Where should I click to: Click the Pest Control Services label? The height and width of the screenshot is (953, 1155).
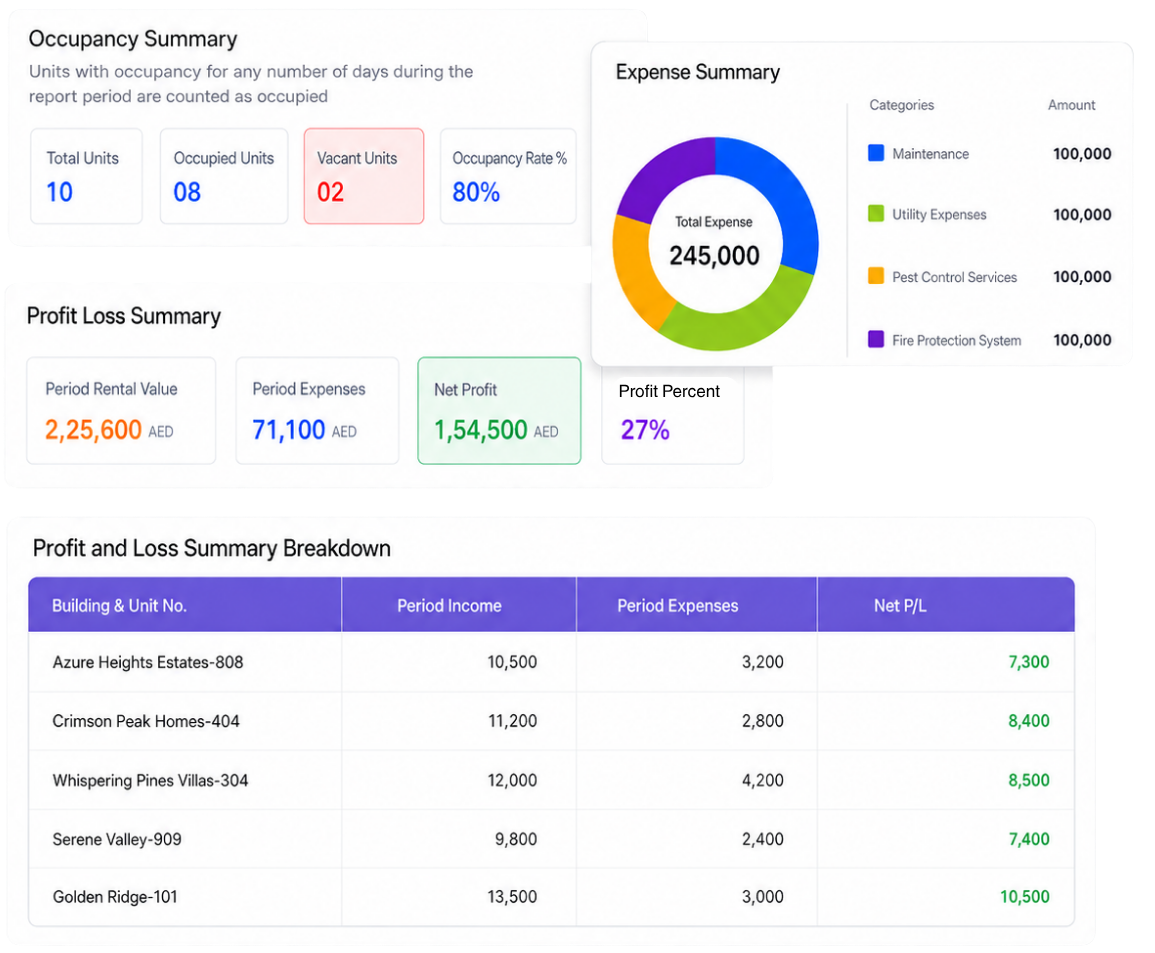(x=955, y=277)
